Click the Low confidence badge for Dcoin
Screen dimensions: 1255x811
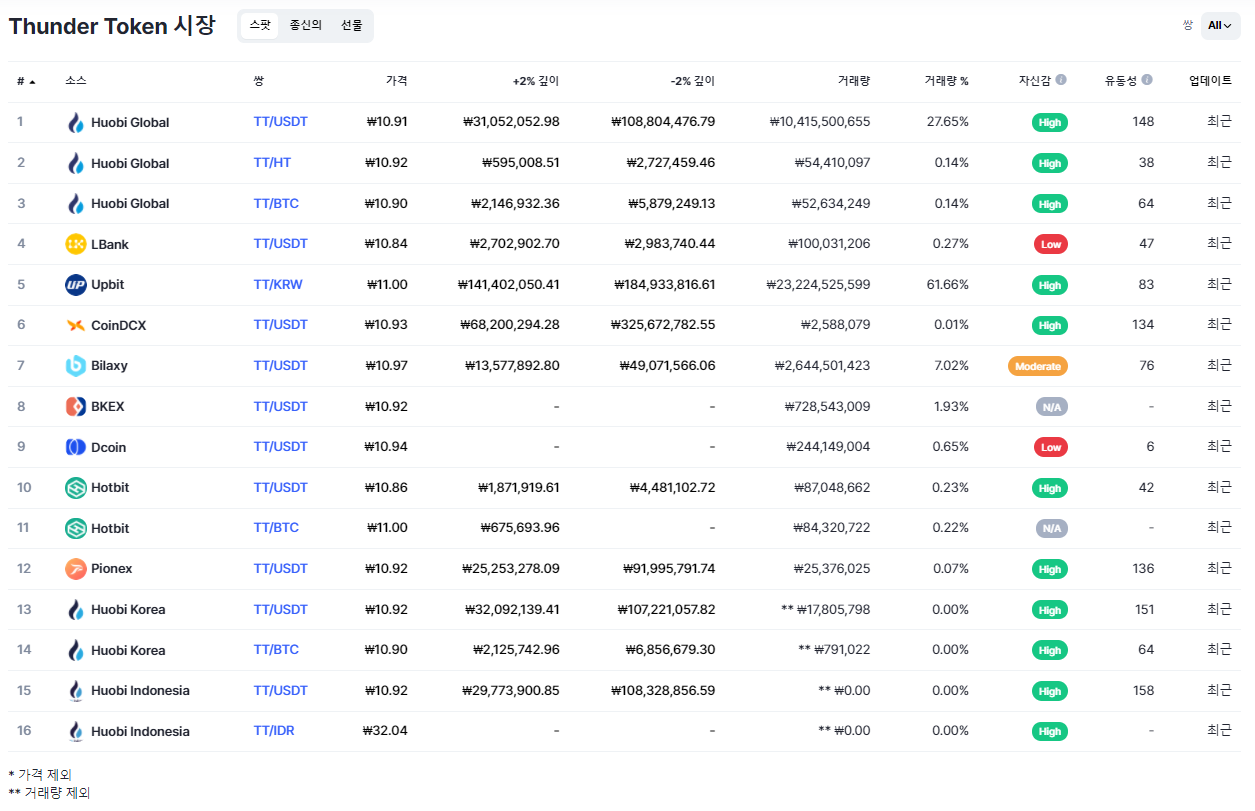coord(1051,447)
